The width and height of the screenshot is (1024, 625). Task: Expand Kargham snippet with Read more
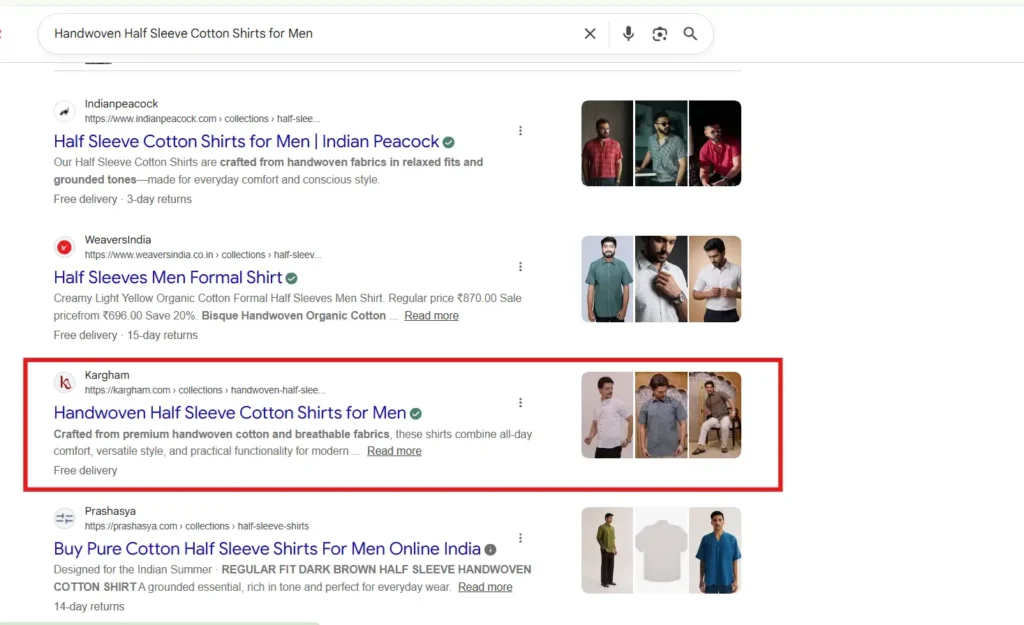394,451
